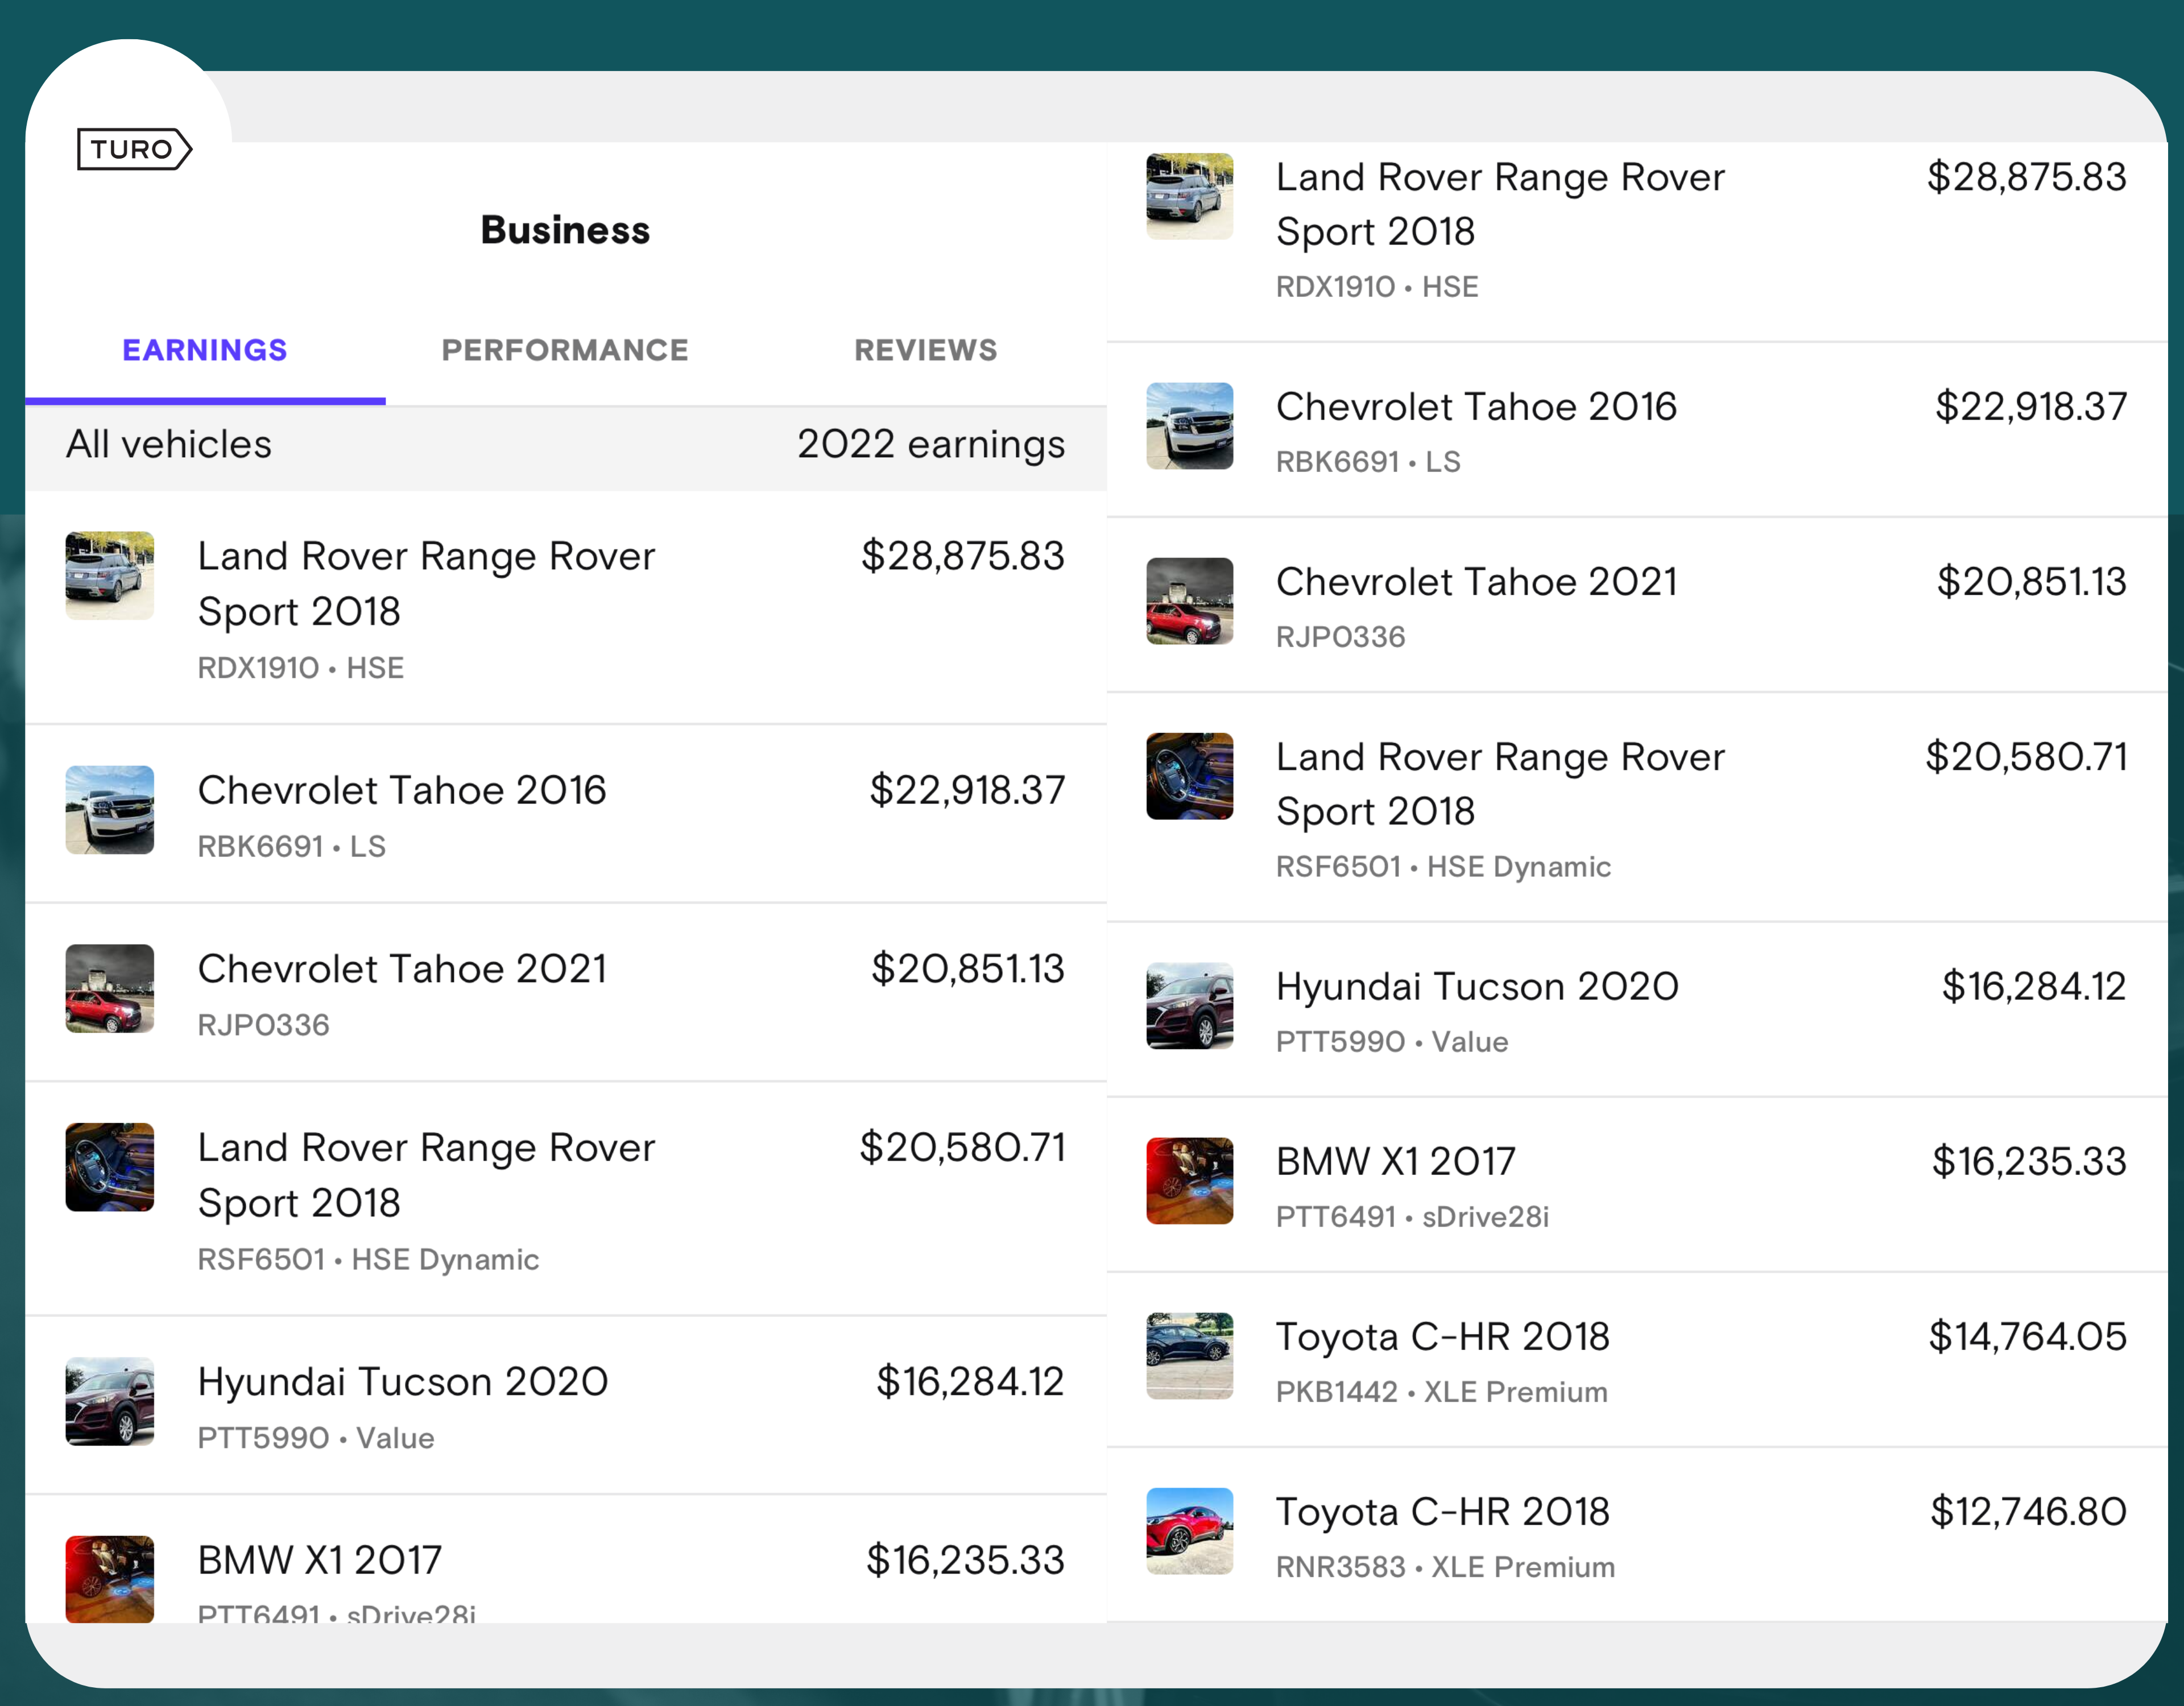Click the red Toyota C-HR RNR3583 photo
The image size is (2184, 1706).
point(1189,1532)
